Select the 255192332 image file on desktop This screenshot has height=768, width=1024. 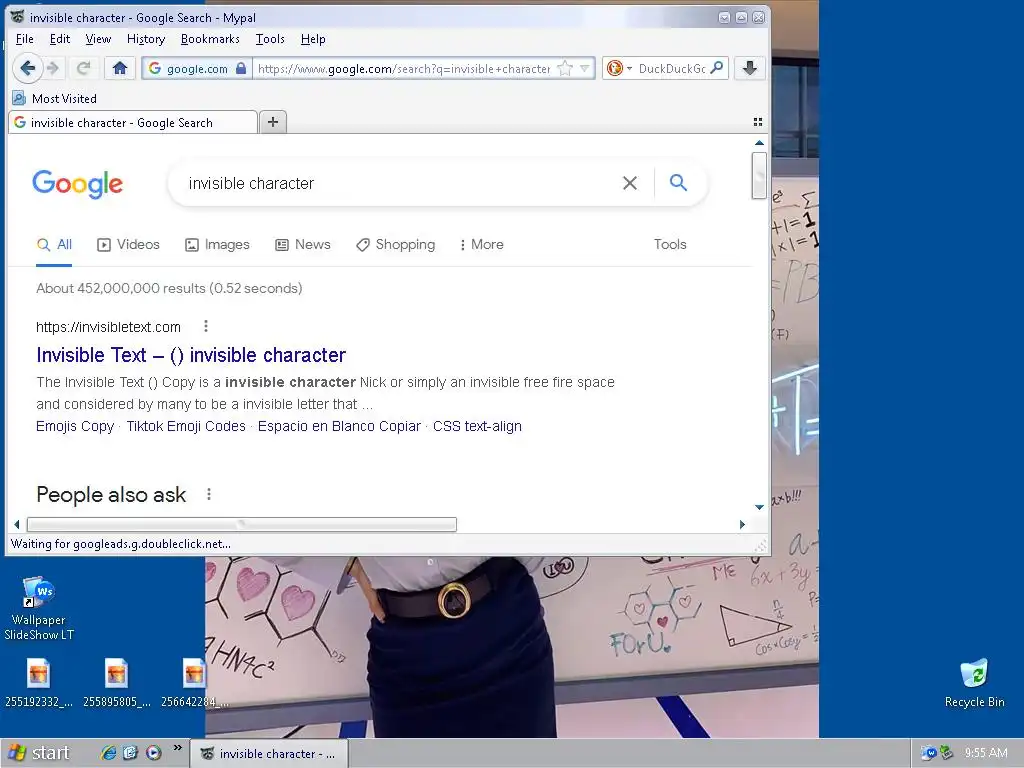point(39,683)
